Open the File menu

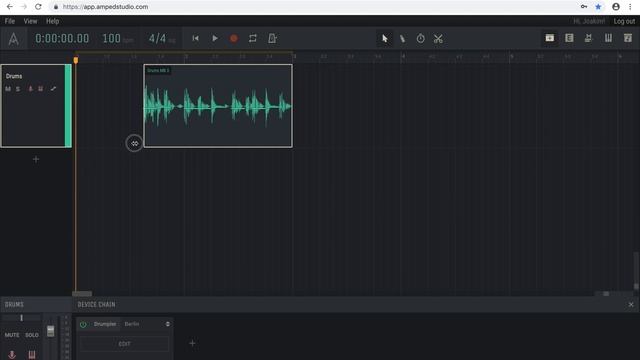click(10, 21)
